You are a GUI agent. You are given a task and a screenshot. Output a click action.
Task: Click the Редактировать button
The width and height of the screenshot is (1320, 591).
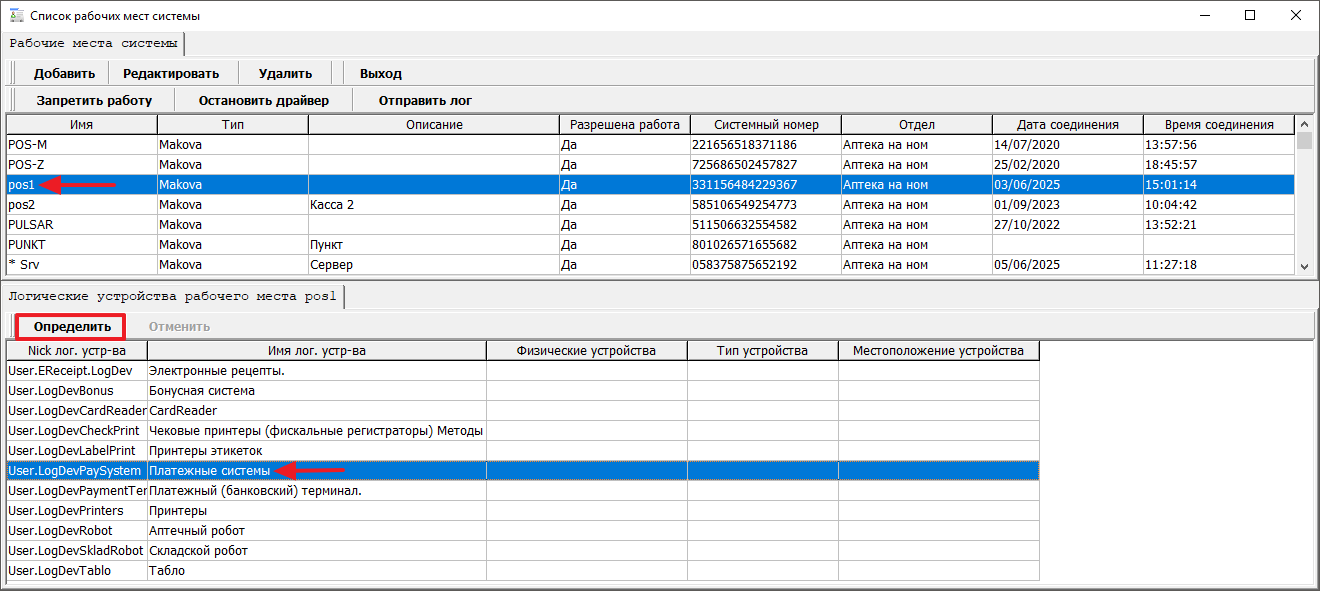click(x=171, y=73)
